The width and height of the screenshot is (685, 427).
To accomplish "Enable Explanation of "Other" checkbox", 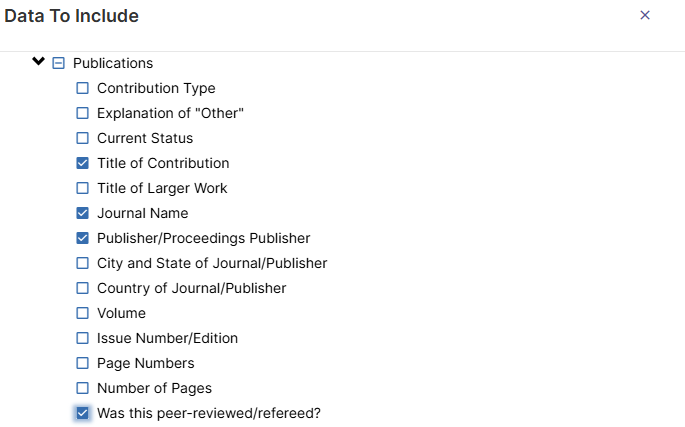I will 83,113.
